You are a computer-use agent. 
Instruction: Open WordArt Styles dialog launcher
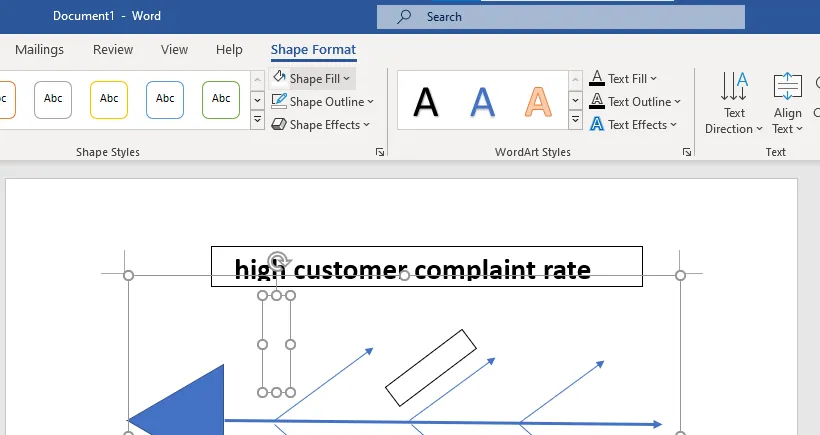687,152
